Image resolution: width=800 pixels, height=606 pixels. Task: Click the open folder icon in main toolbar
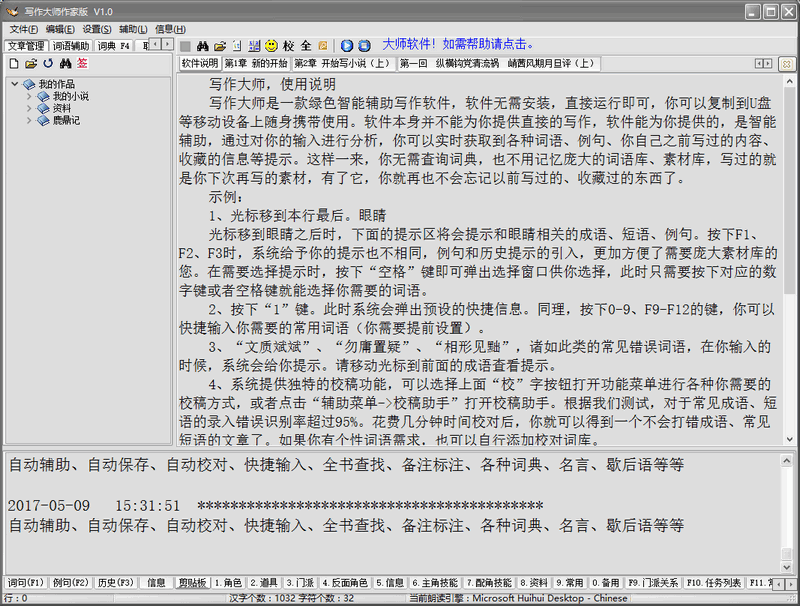tap(220, 46)
